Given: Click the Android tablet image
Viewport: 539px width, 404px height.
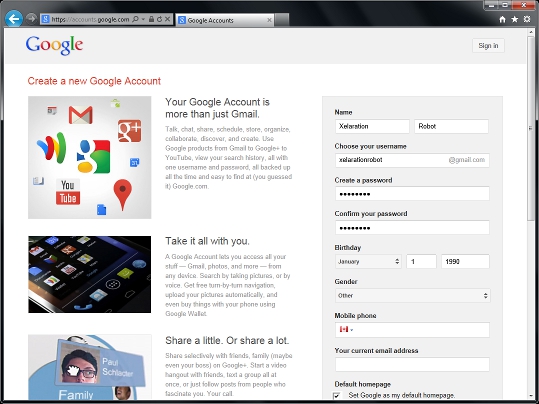Looking at the screenshot, I should (90, 274).
